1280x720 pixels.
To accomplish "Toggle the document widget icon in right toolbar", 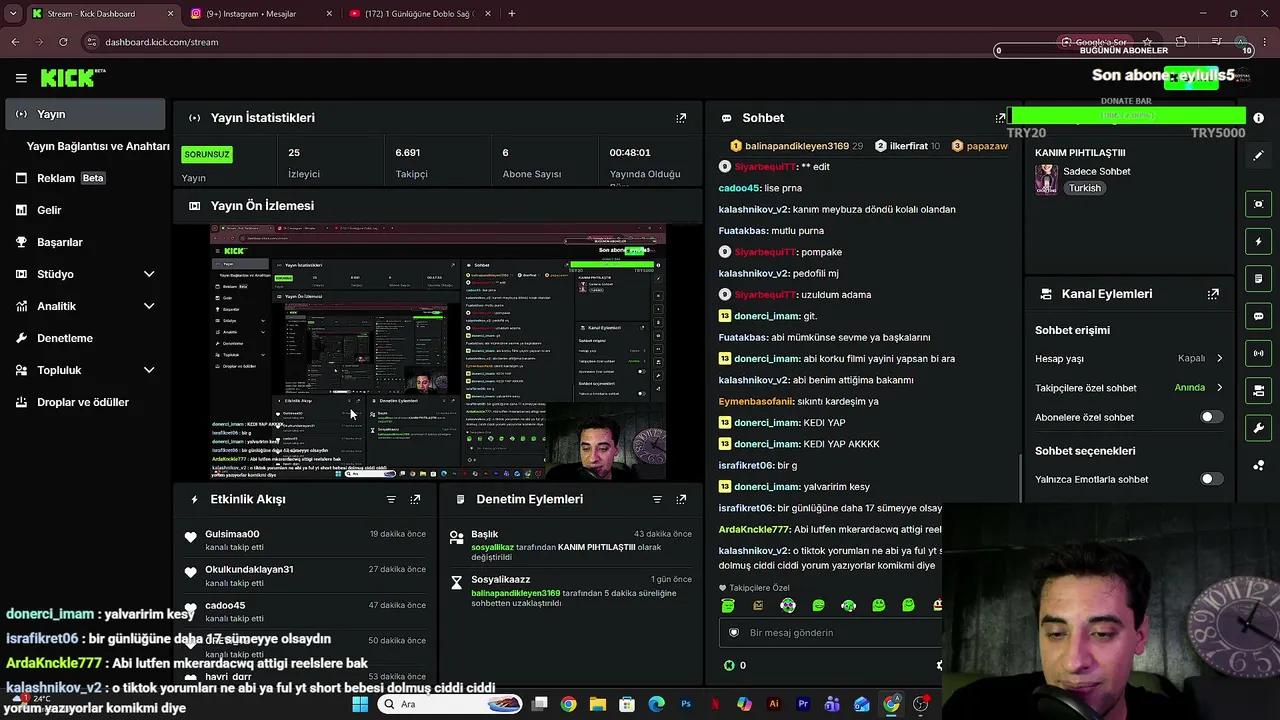I will (x=1258, y=278).
